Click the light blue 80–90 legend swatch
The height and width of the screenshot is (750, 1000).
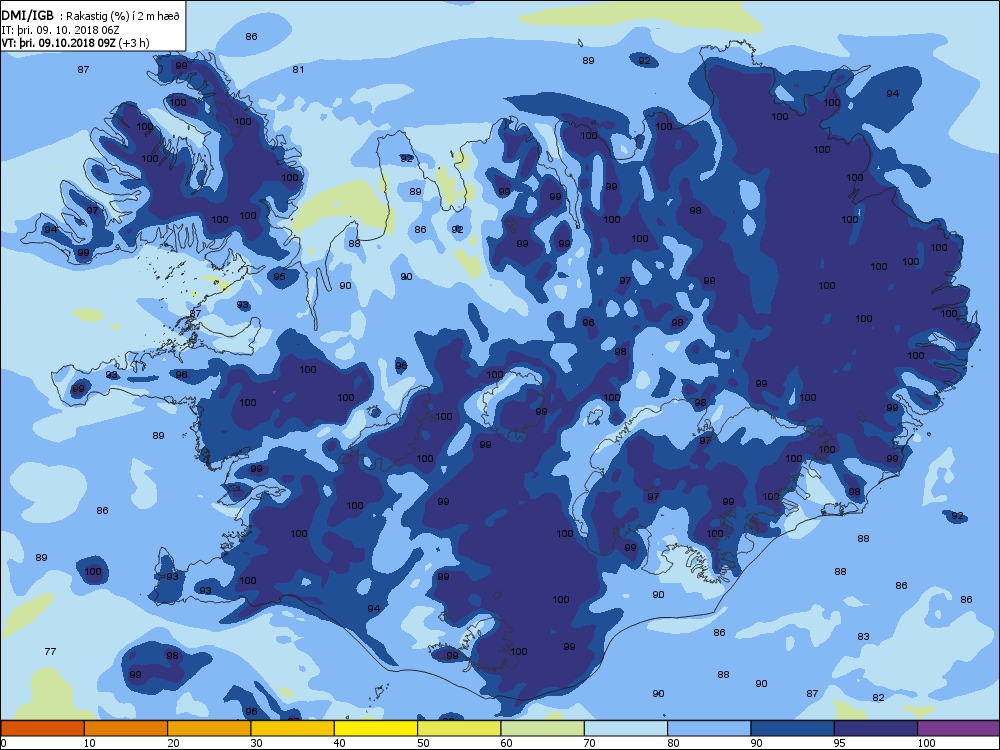tap(709, 728)
